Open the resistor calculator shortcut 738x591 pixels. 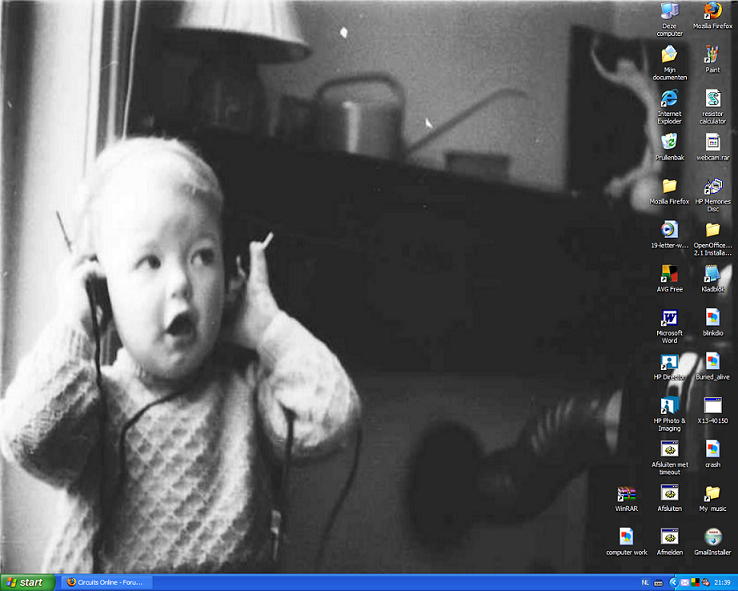click(712, 99)
